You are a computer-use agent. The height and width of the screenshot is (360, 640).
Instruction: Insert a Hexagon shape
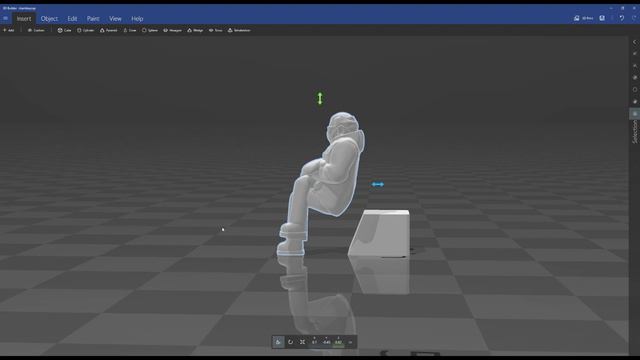coord(173,30)
